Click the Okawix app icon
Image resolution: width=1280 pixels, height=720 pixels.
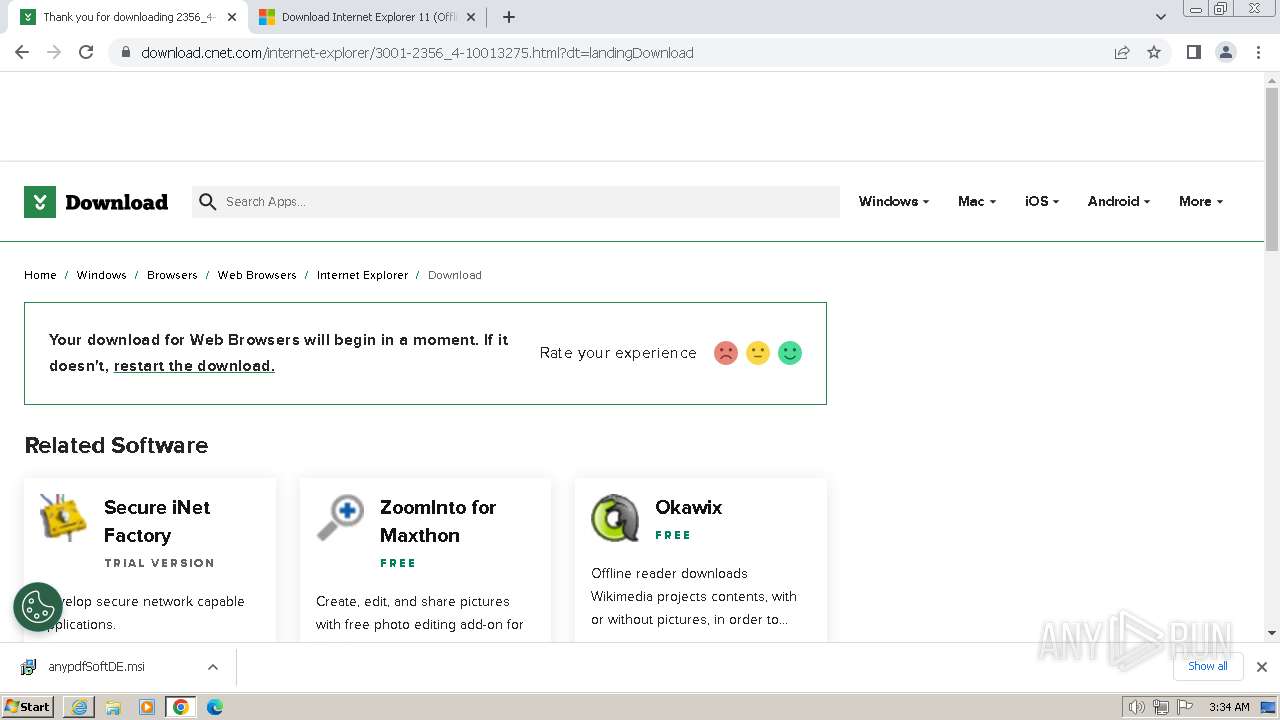pos(615,518)
